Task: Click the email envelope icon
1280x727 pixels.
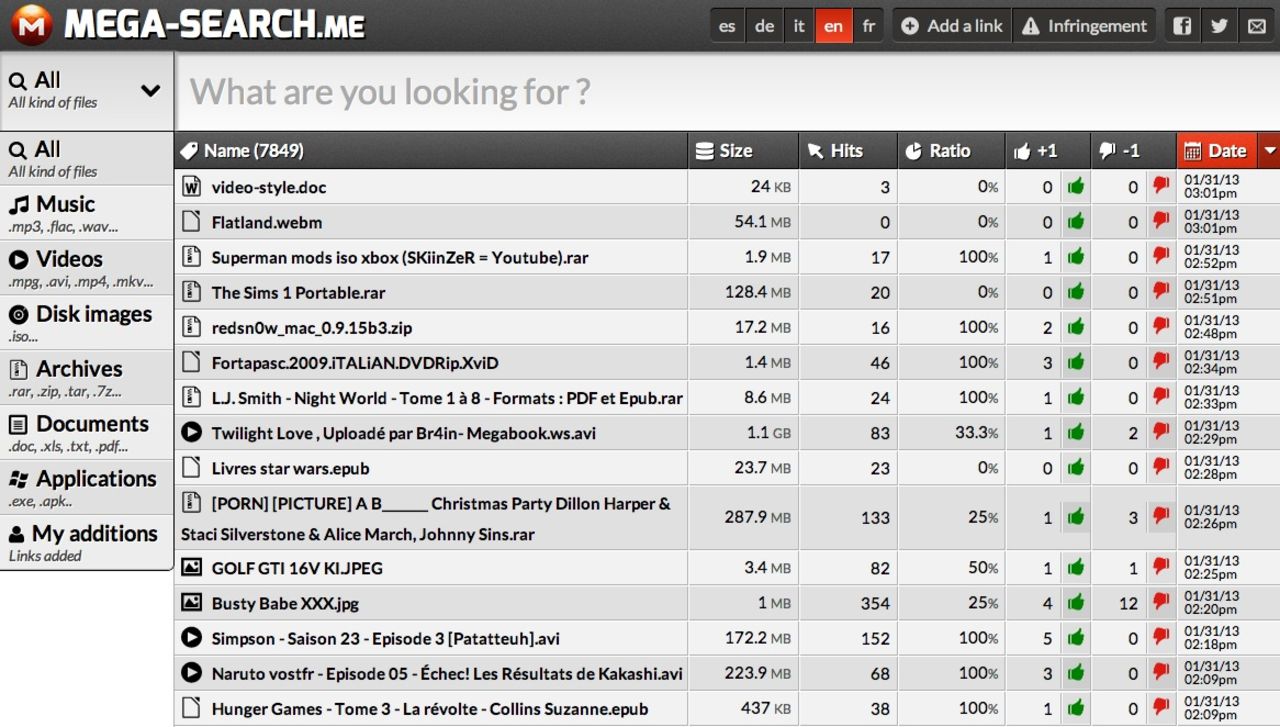Action: (x=1256, y=26)
